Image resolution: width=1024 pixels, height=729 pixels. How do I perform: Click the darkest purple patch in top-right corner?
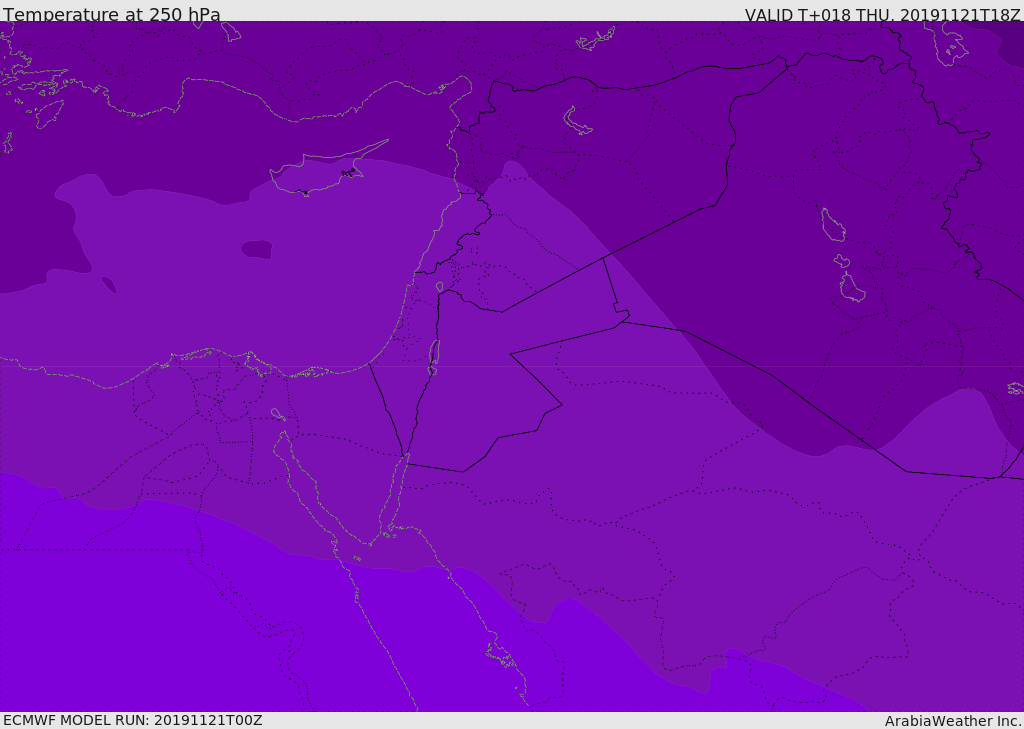pyautogui.click(x=1012, y=45)
